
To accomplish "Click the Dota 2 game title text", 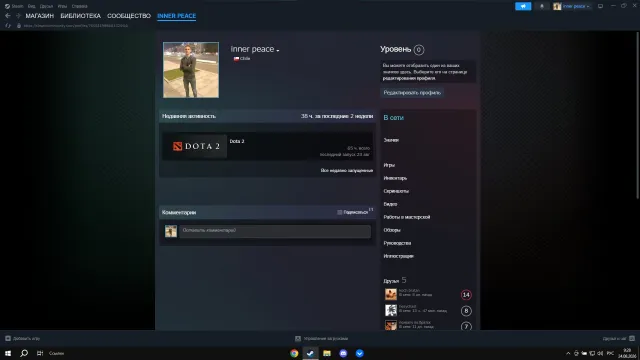I will pos(237,141).
